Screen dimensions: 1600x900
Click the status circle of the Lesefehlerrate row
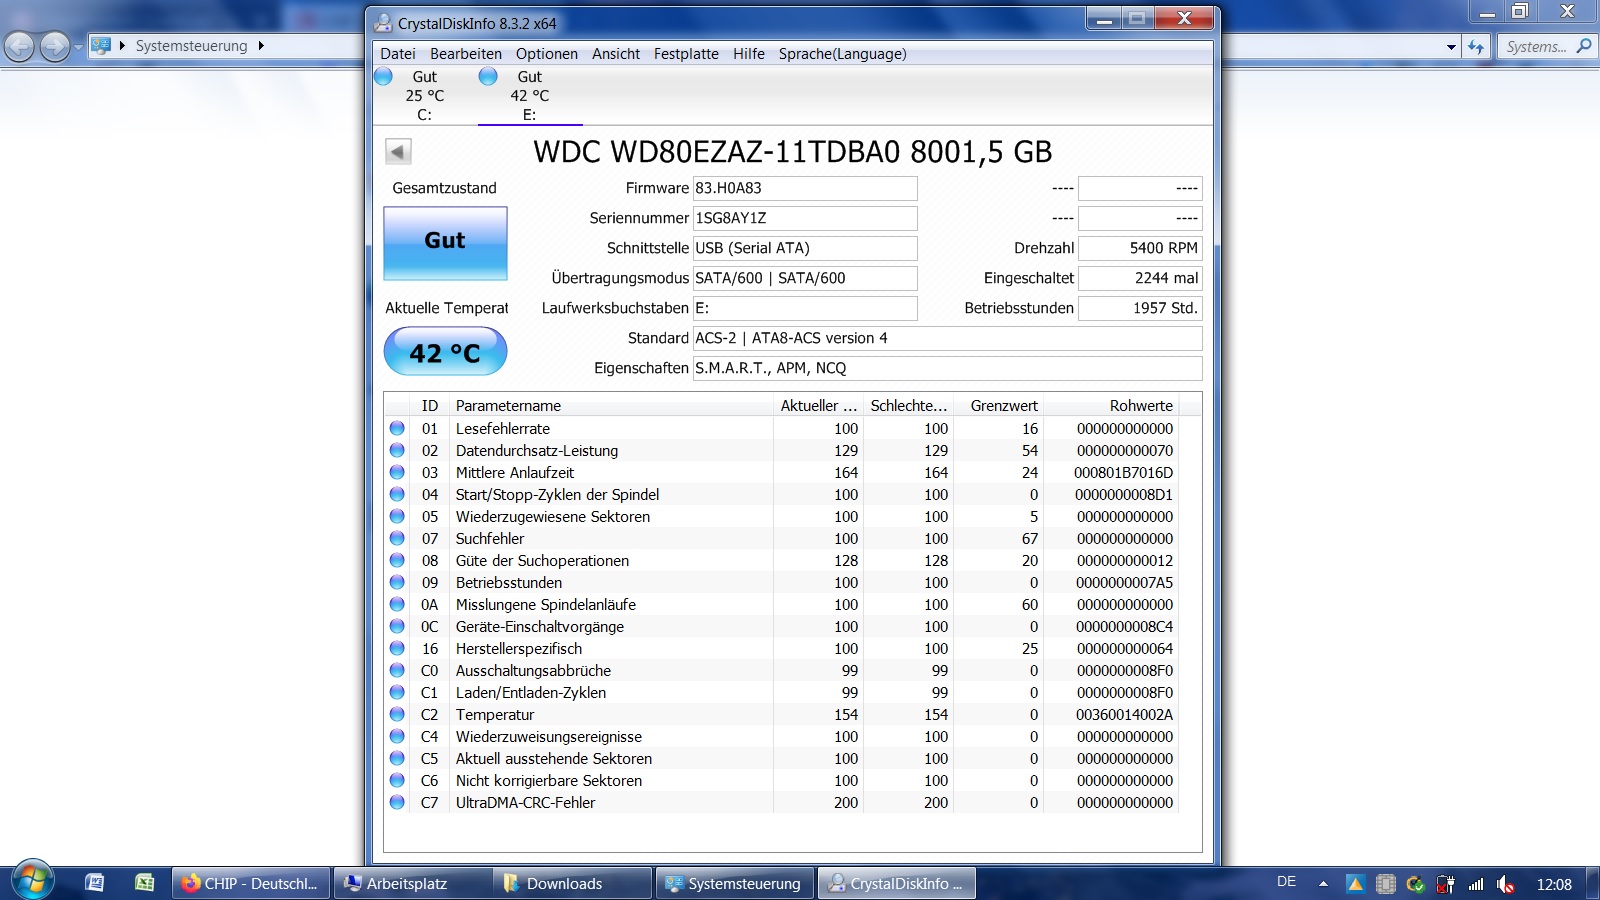397,428
